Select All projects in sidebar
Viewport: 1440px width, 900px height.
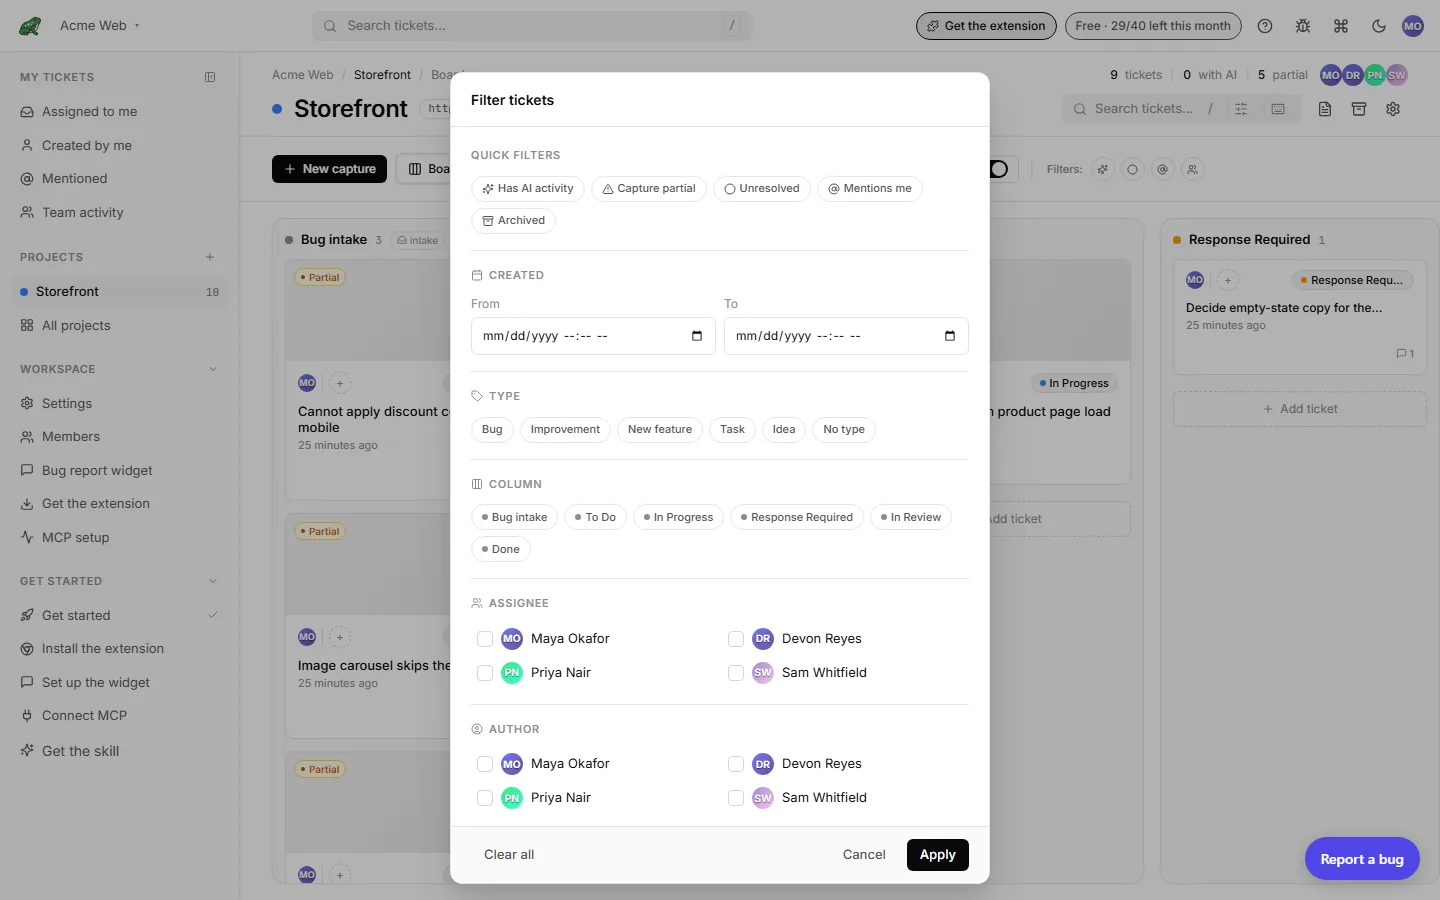point(120,326)
